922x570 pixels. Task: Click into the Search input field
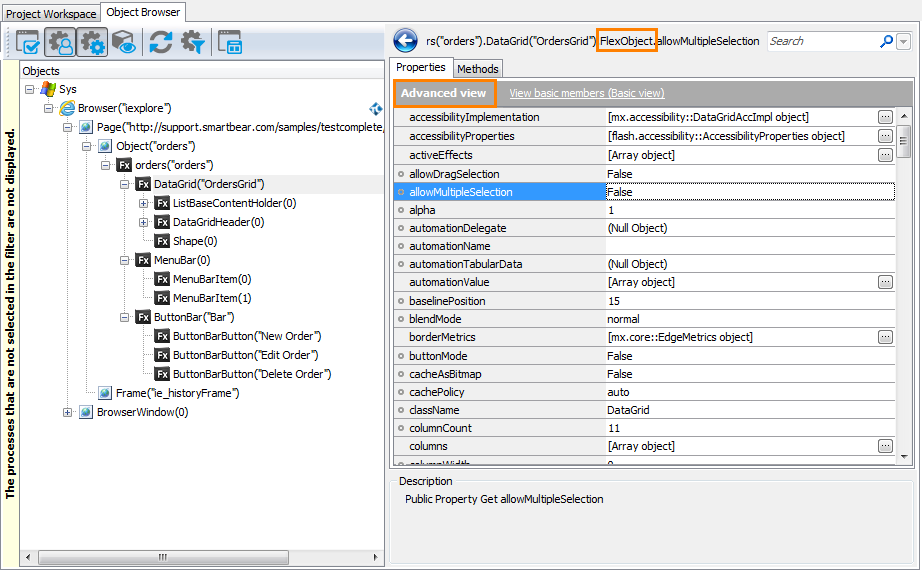(x=820, y=41)
